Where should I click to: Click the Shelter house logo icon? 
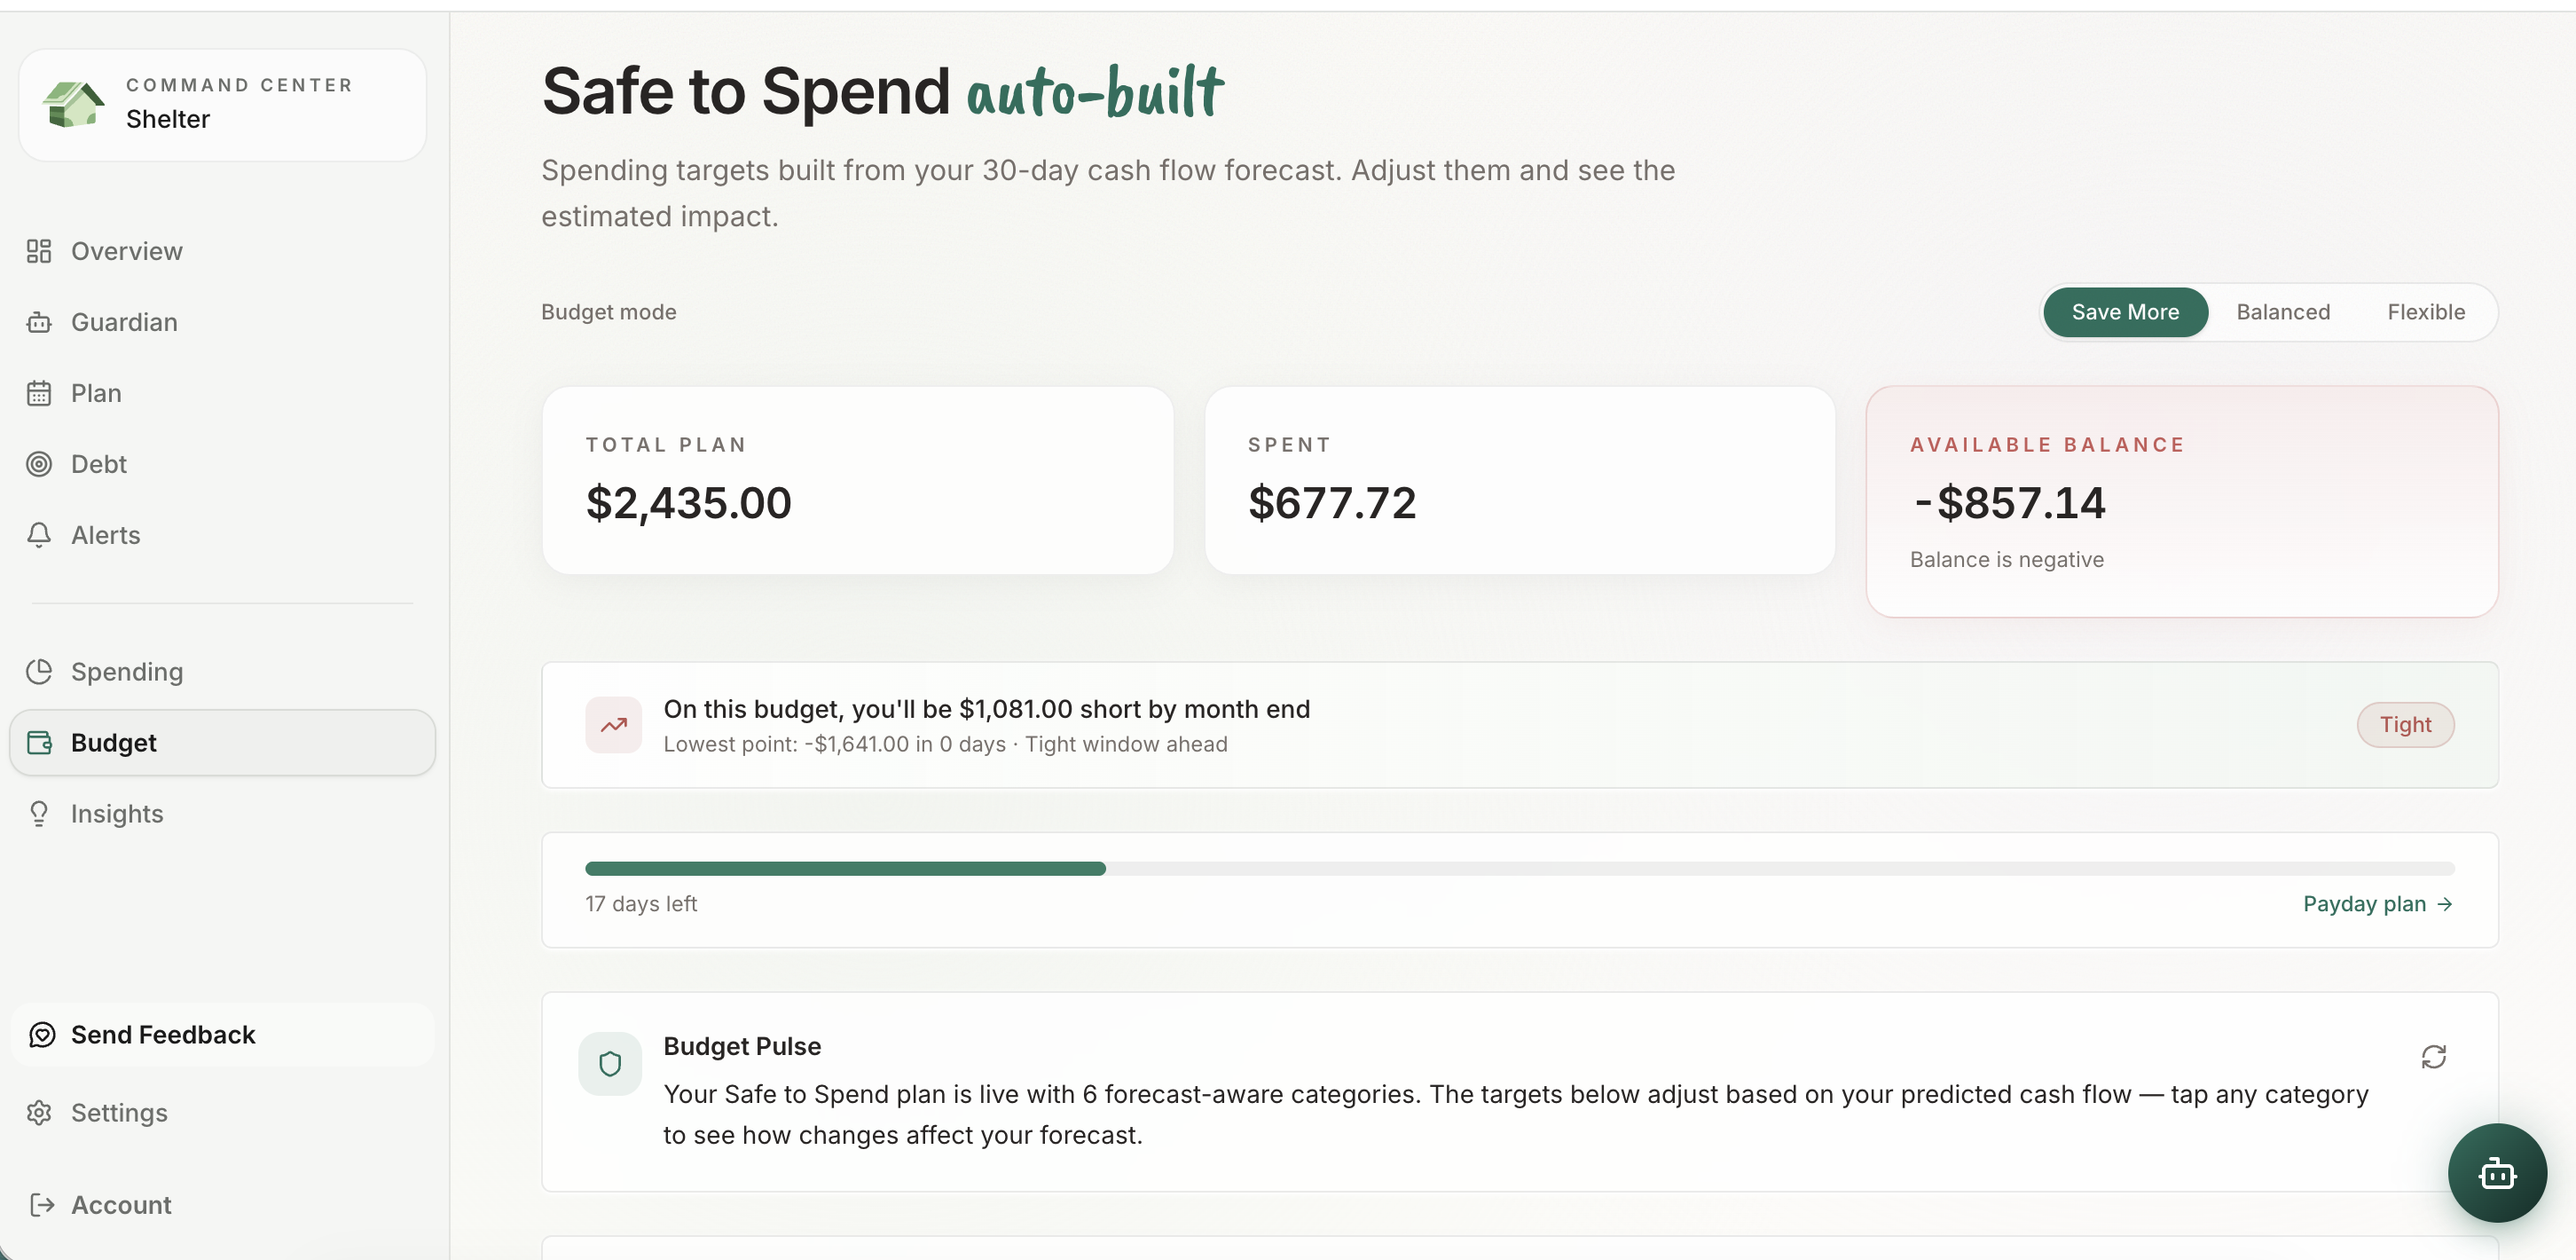[73, 105]
